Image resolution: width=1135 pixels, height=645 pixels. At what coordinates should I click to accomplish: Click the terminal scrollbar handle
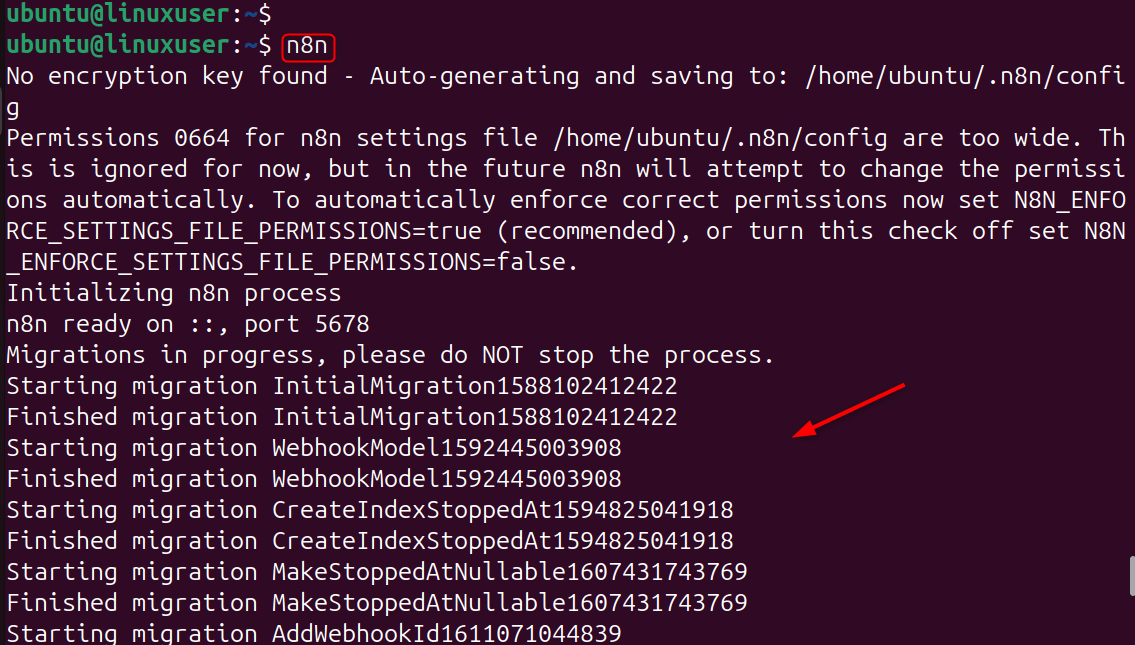[1131, 575]
